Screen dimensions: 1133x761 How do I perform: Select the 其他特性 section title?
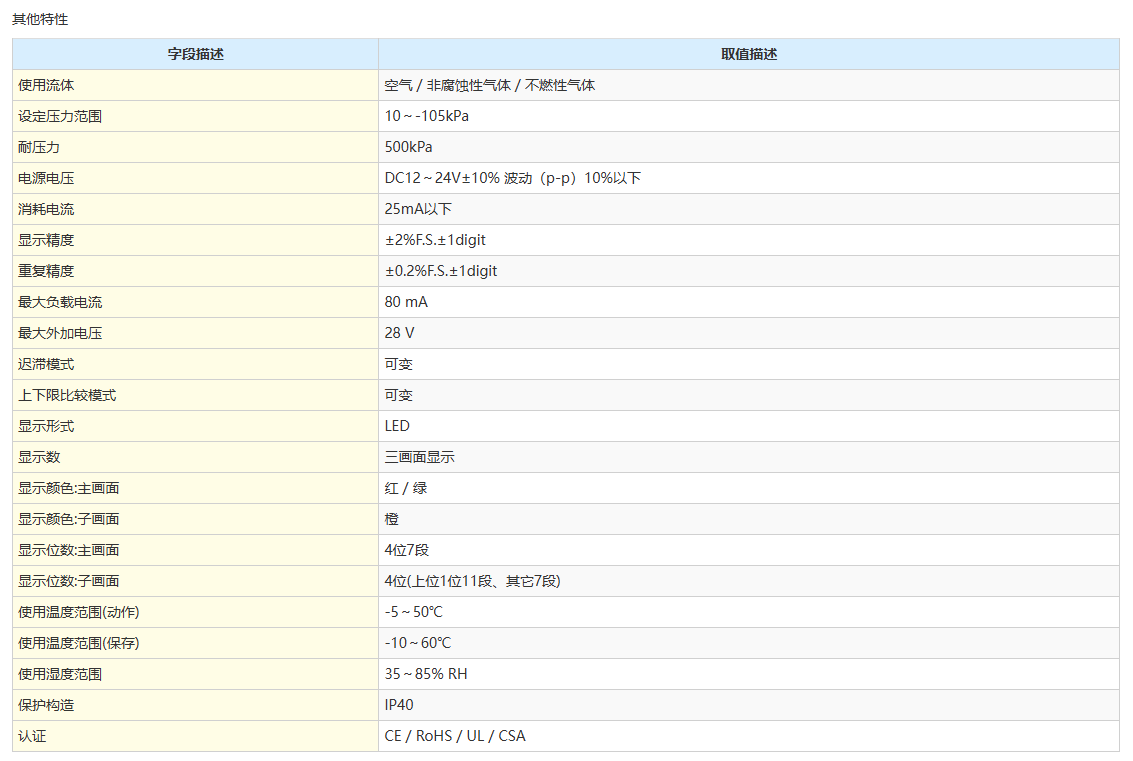[40, 19]
